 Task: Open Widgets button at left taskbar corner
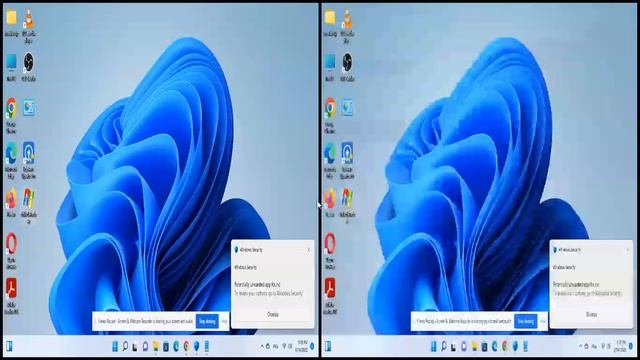coord(9,347)
